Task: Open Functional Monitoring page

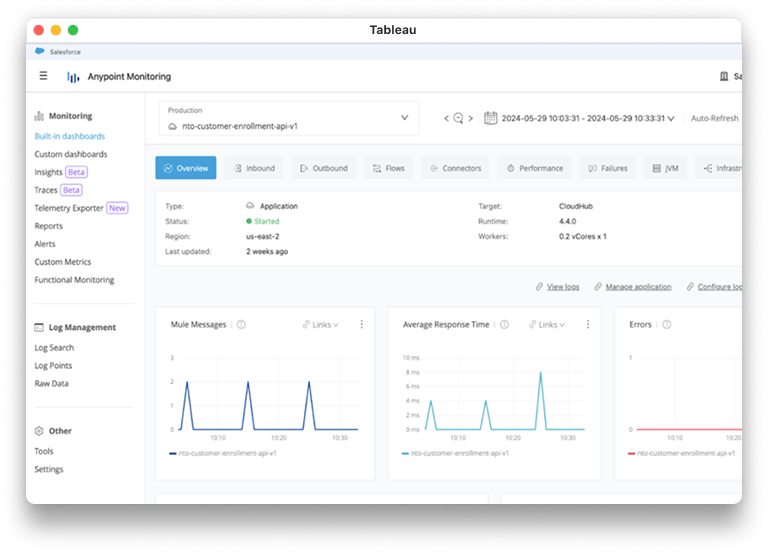Action: tap(74, 280)
